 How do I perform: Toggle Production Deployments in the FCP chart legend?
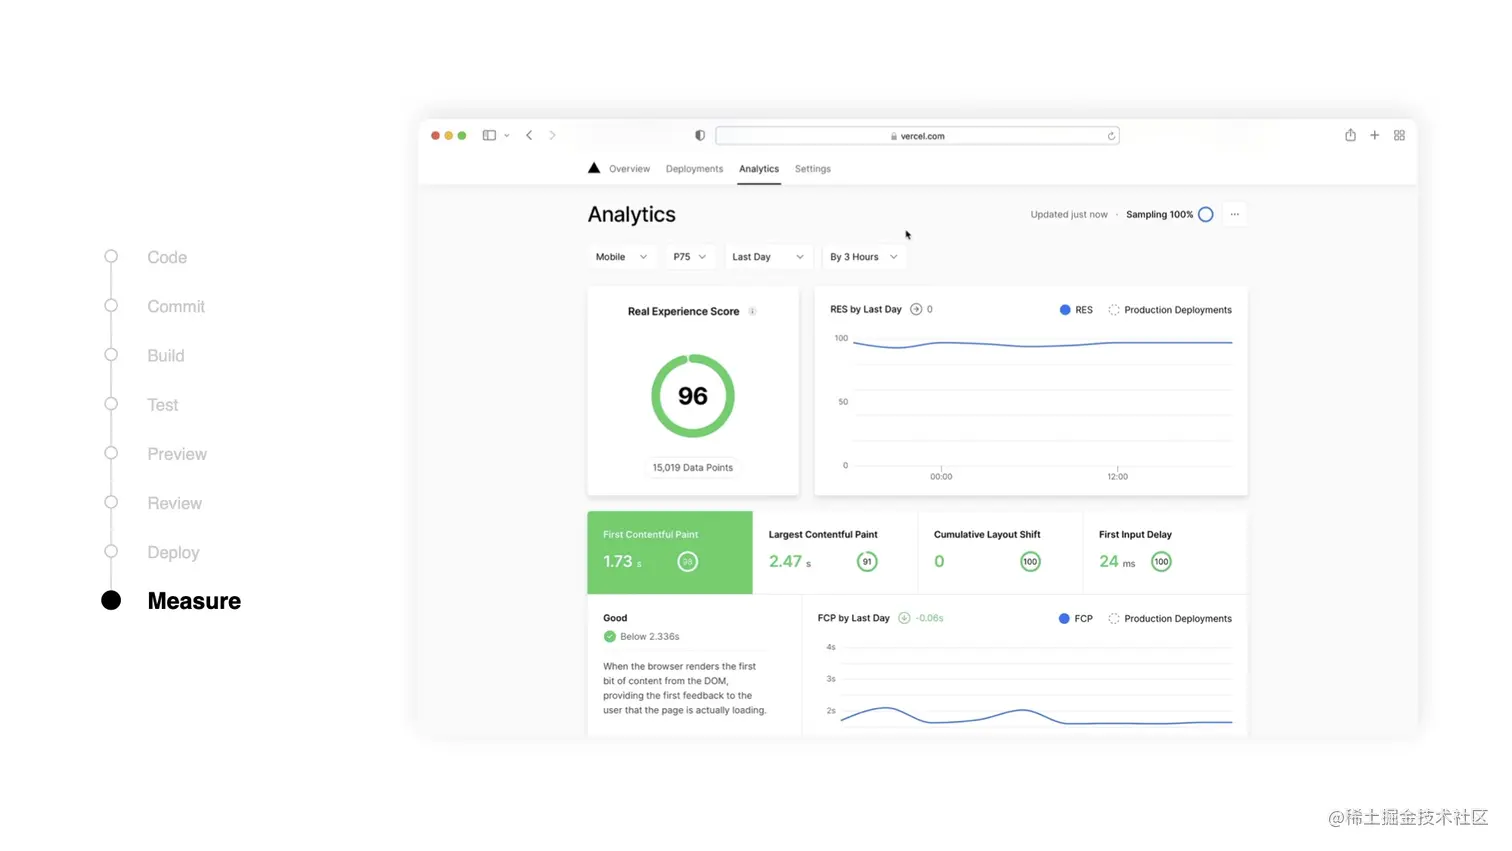(x=1170, y=618)
